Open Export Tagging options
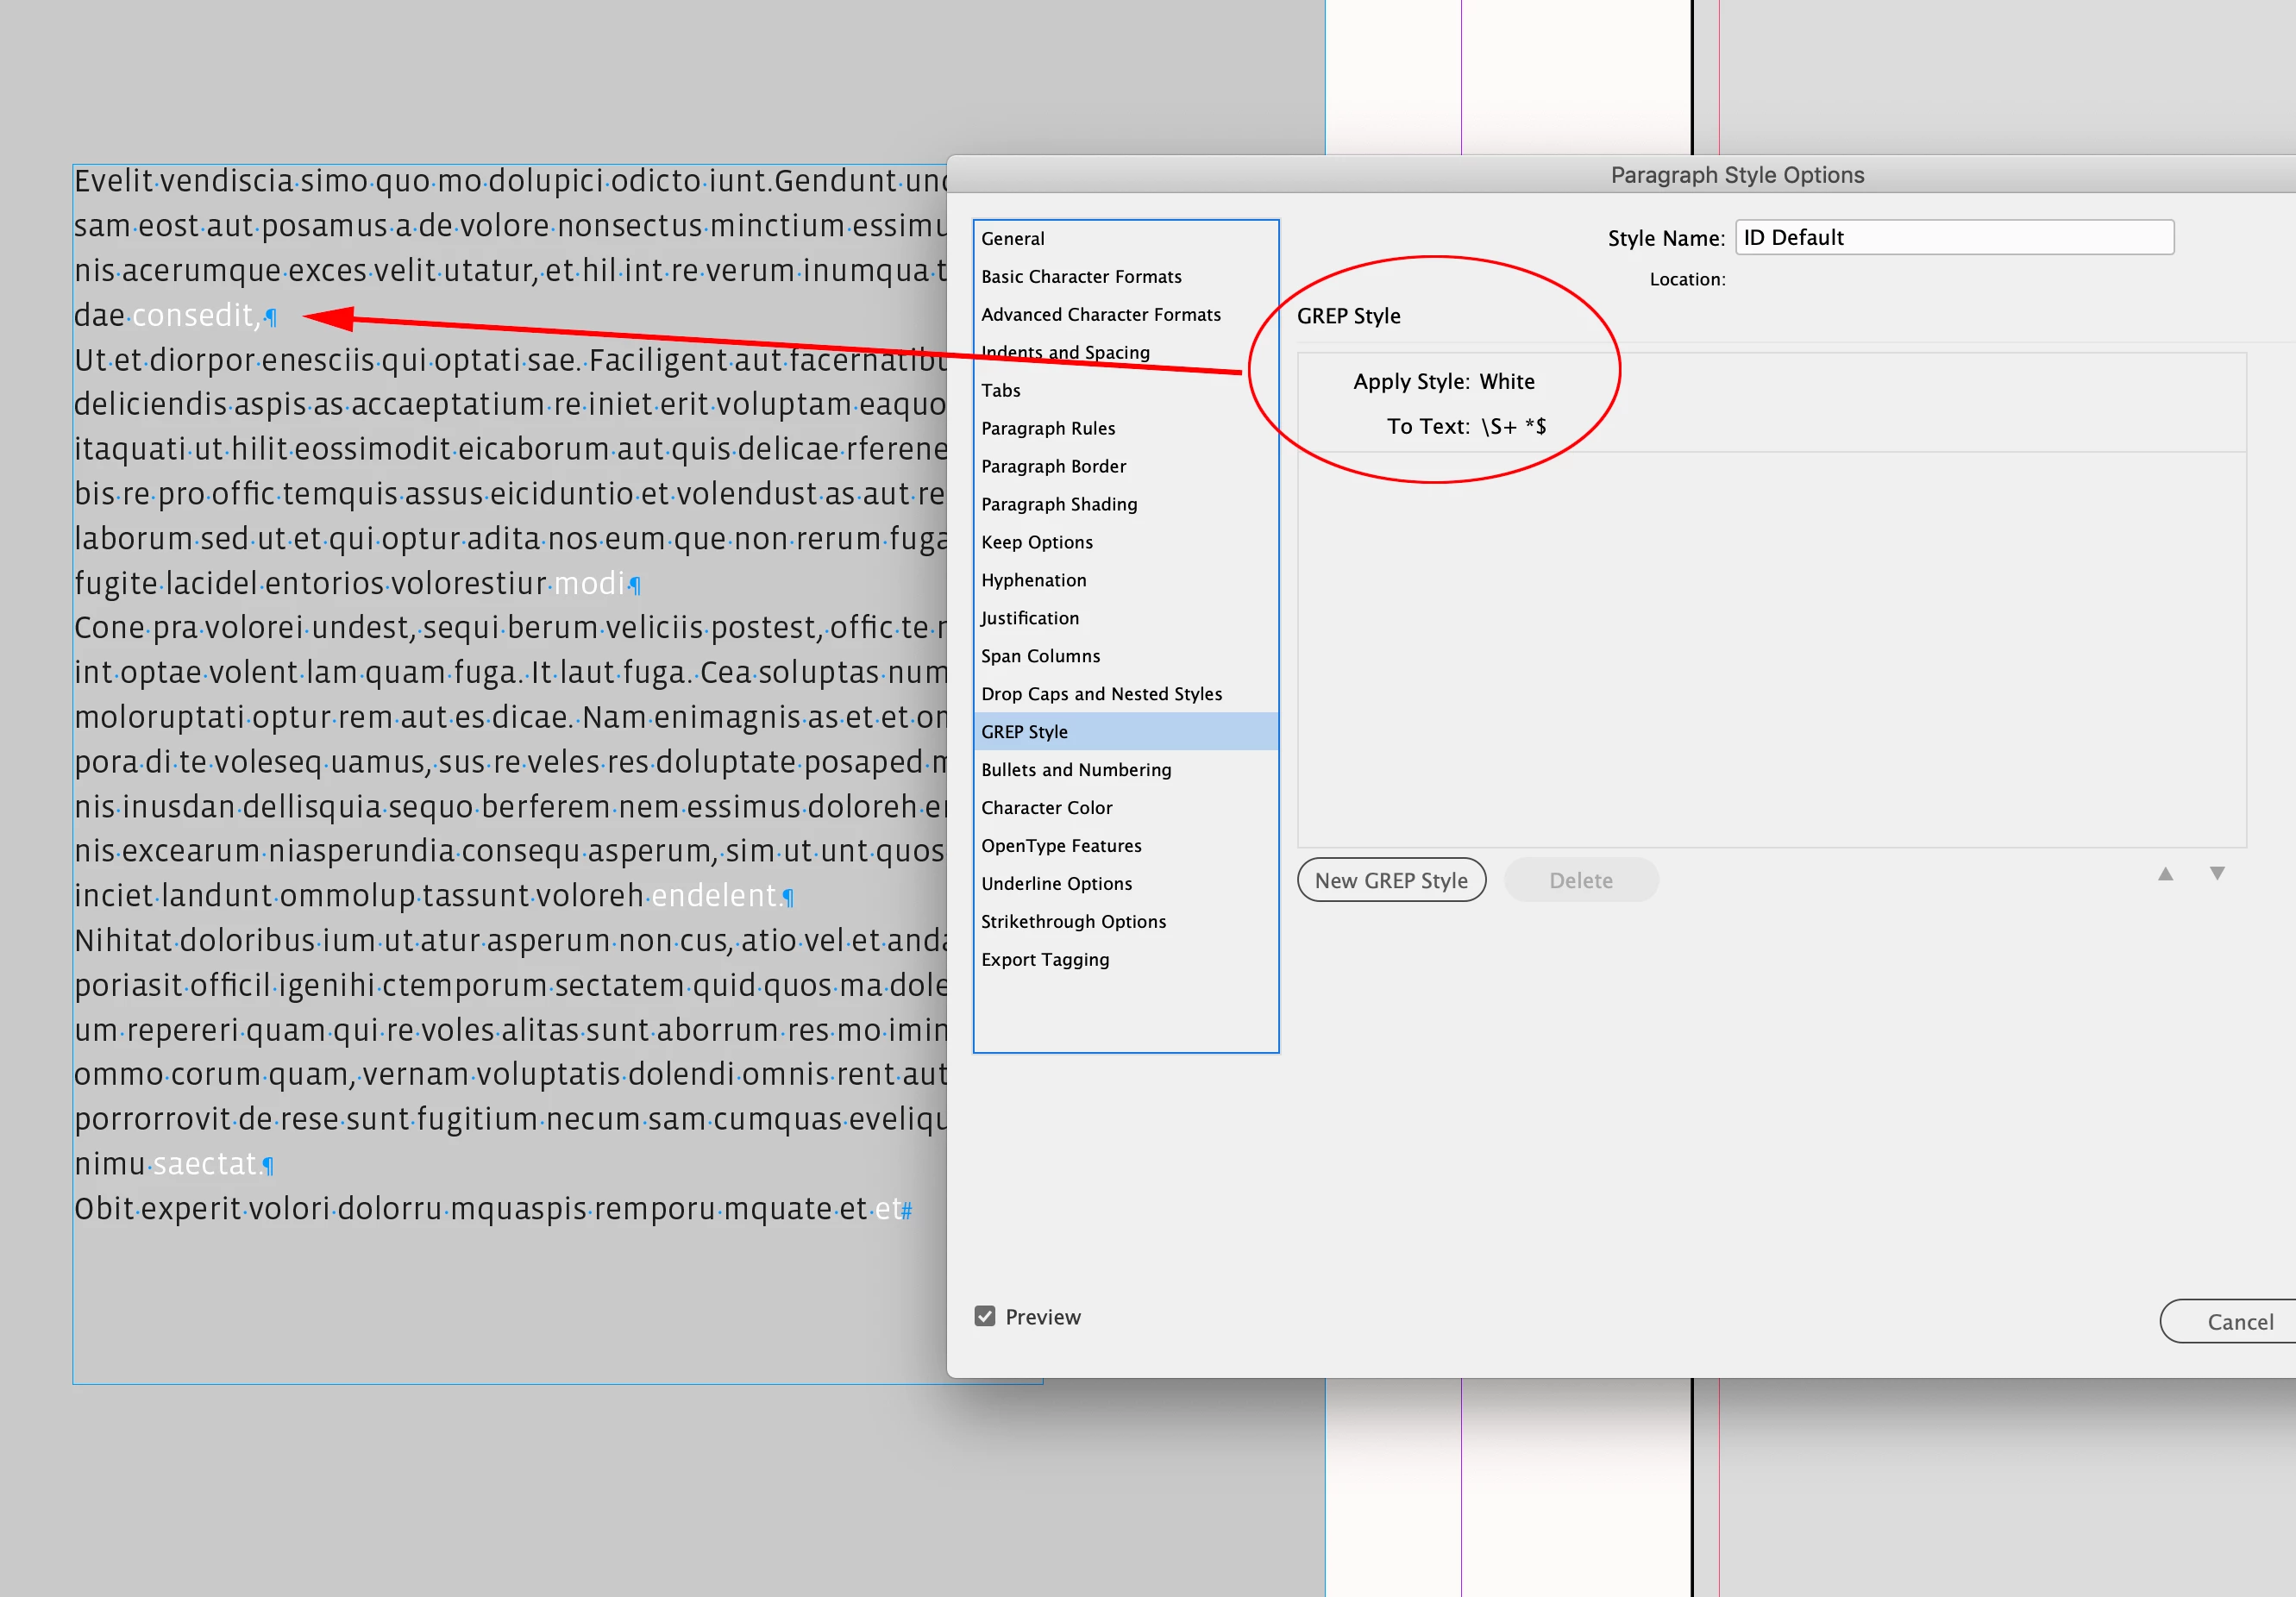Image resolution: width=2296 pixels, height=1597 pixels. pyautogui.click(x=1045, y=959)
